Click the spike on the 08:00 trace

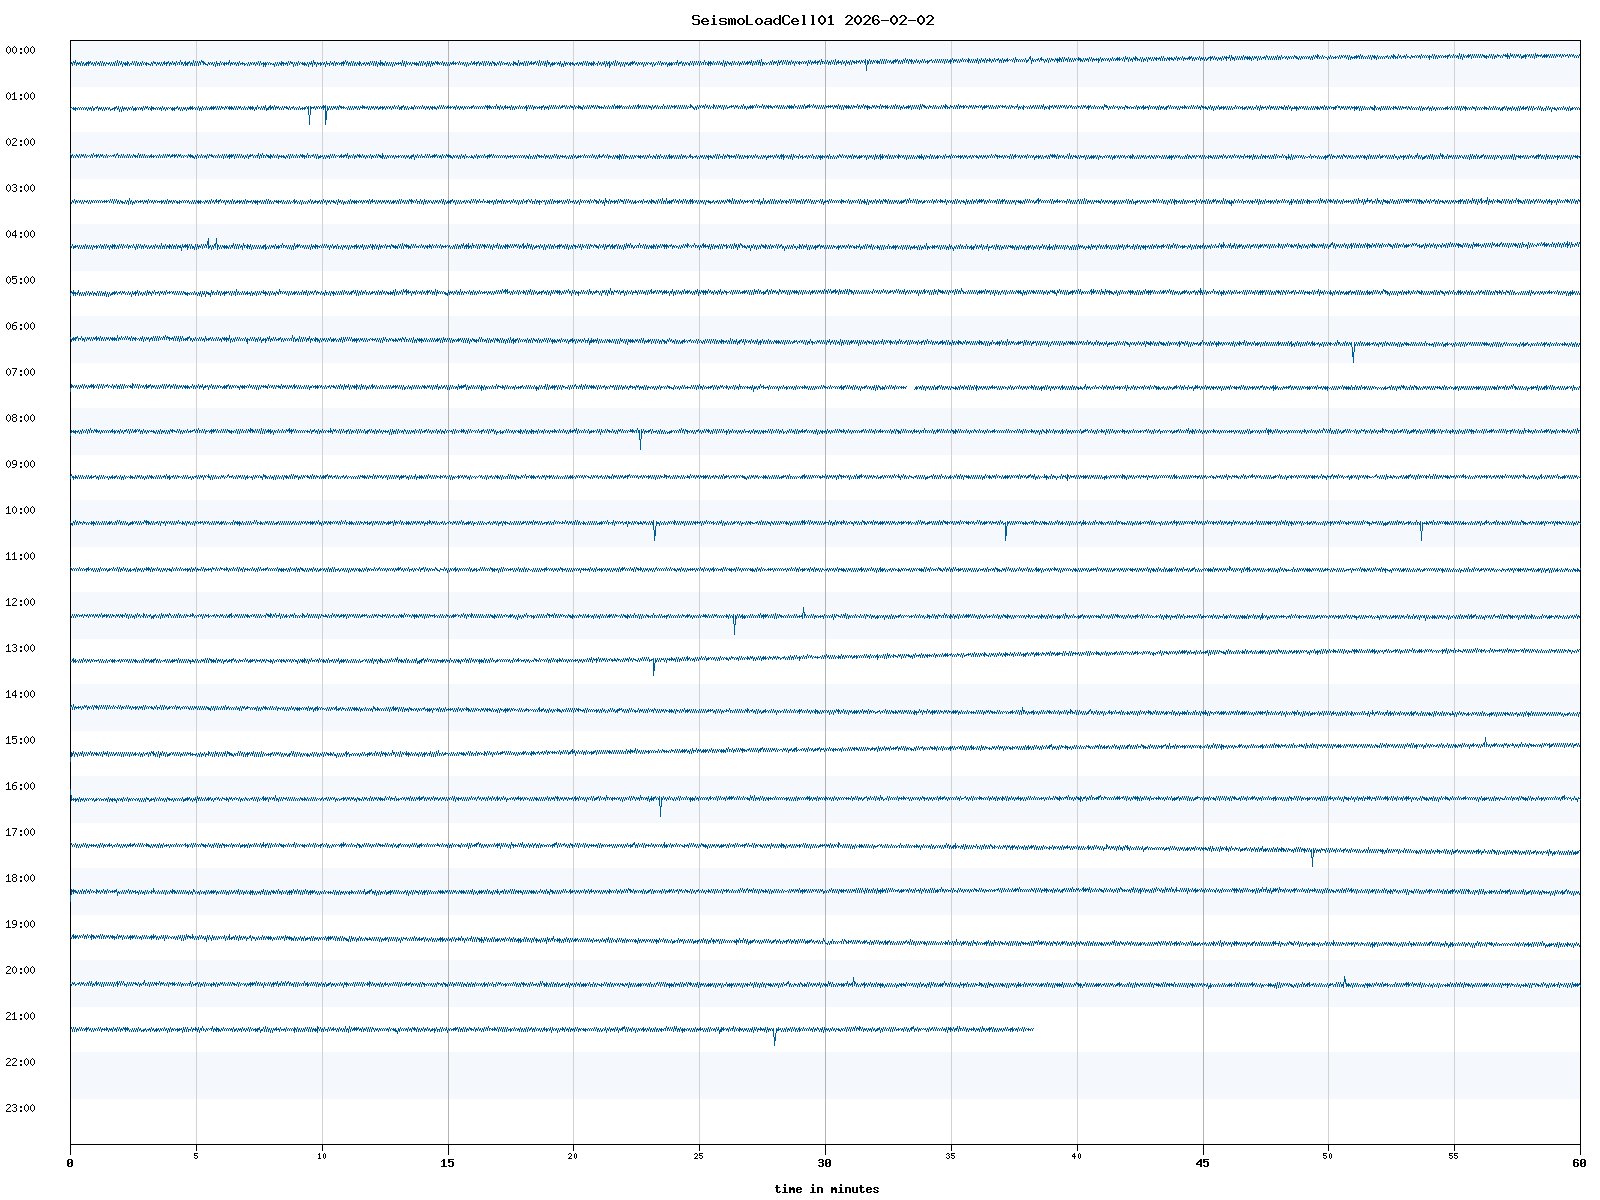[x=641, y=440]
